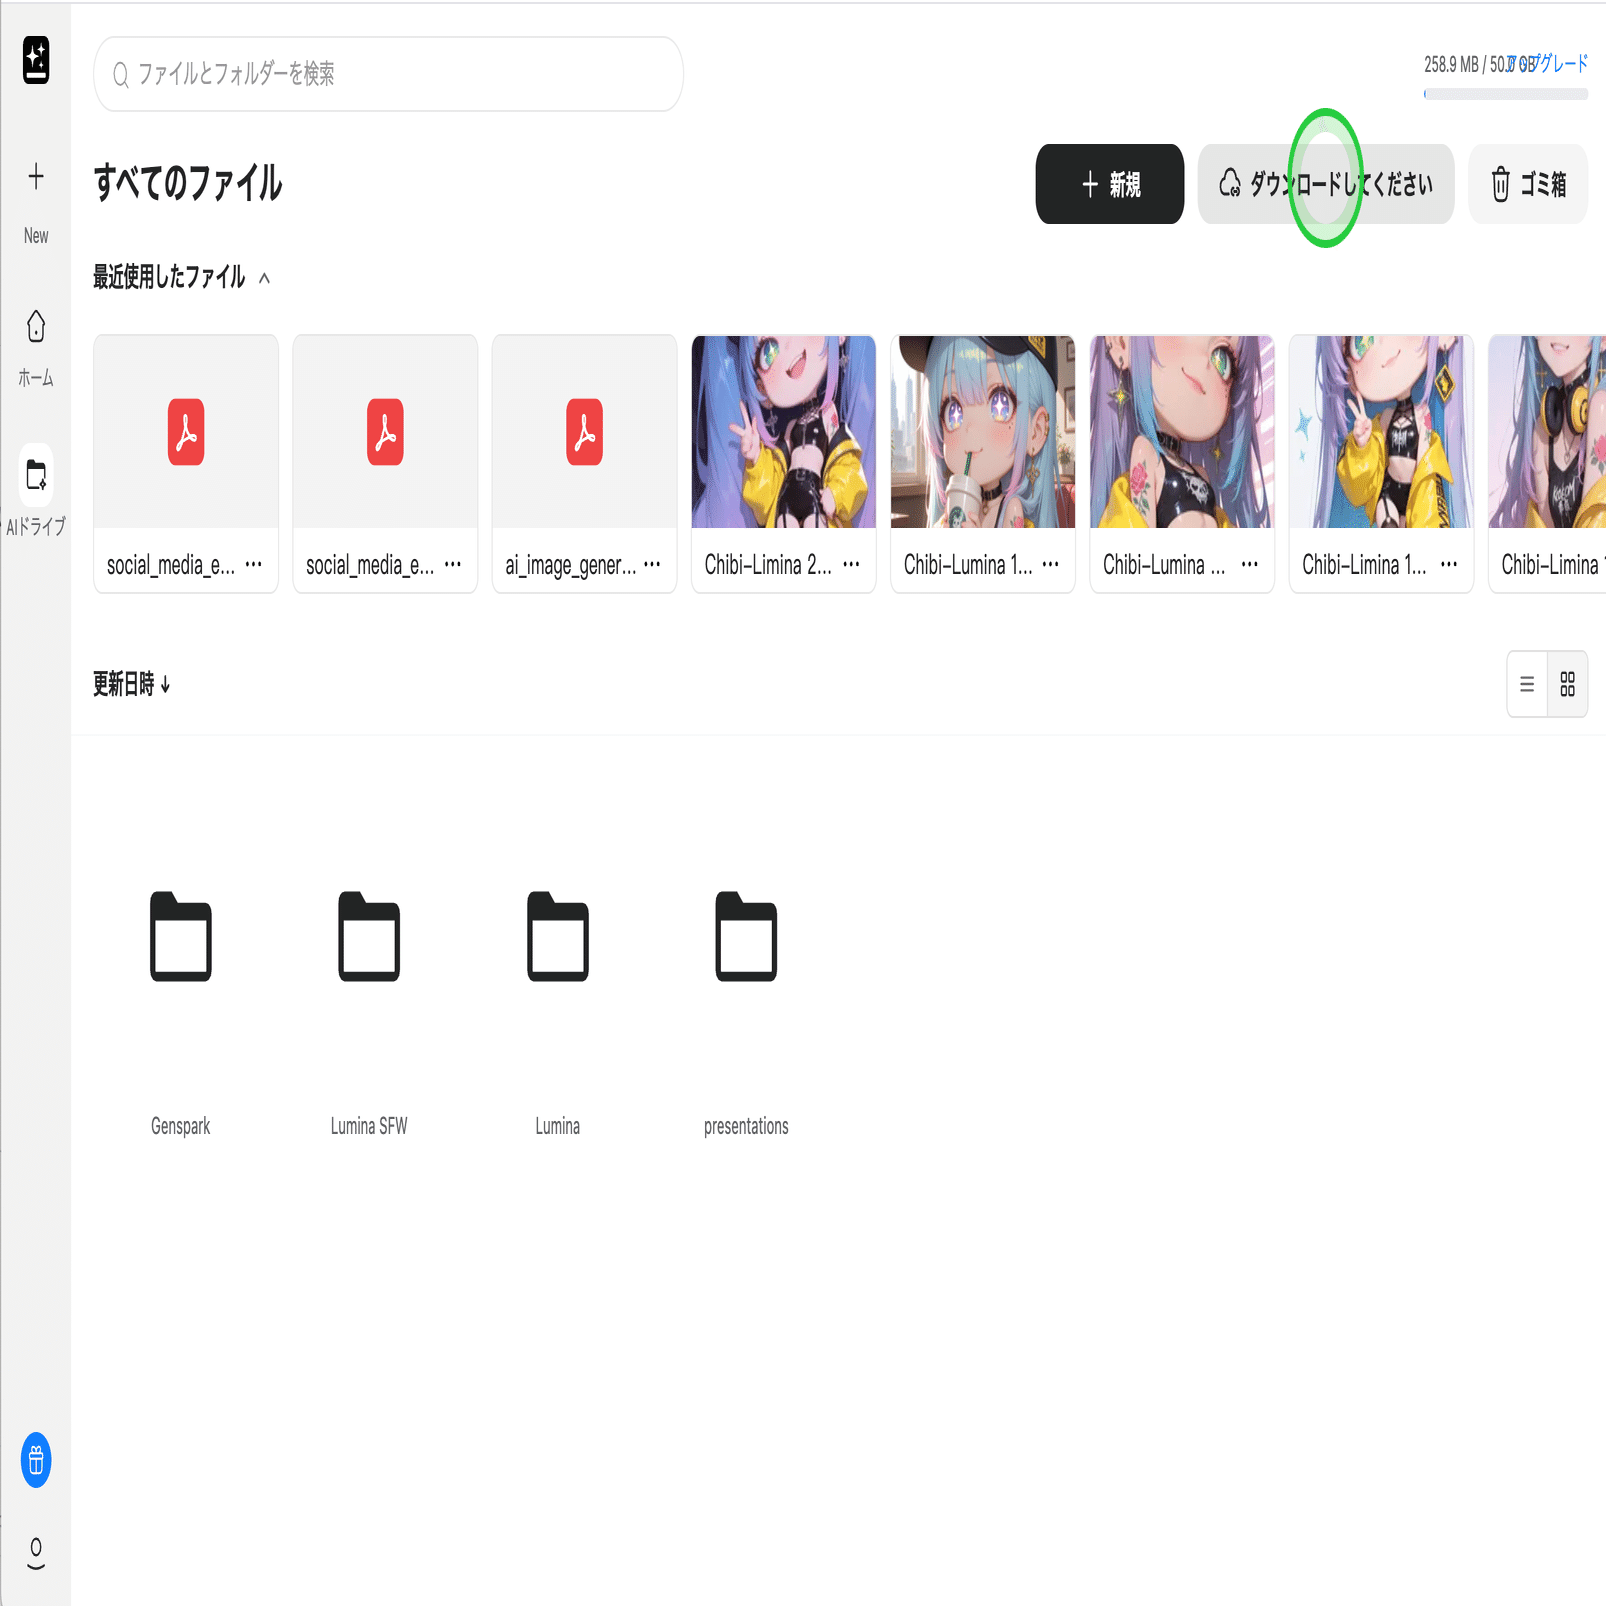
Task: Click the New plus icon in sidebar
Action: (36, 177)
